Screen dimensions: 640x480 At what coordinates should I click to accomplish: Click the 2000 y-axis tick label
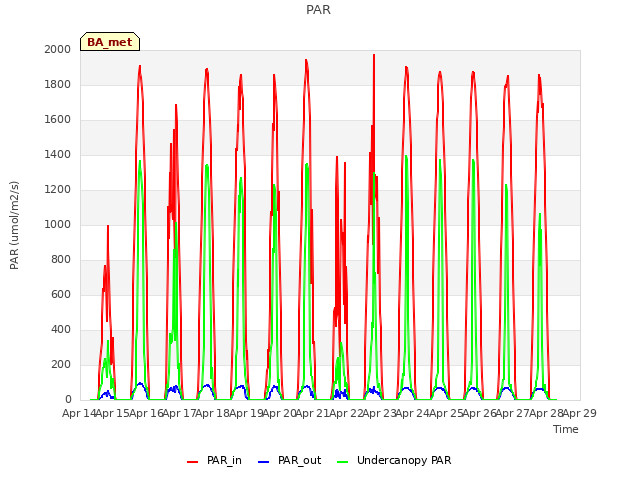pos(58,49)
